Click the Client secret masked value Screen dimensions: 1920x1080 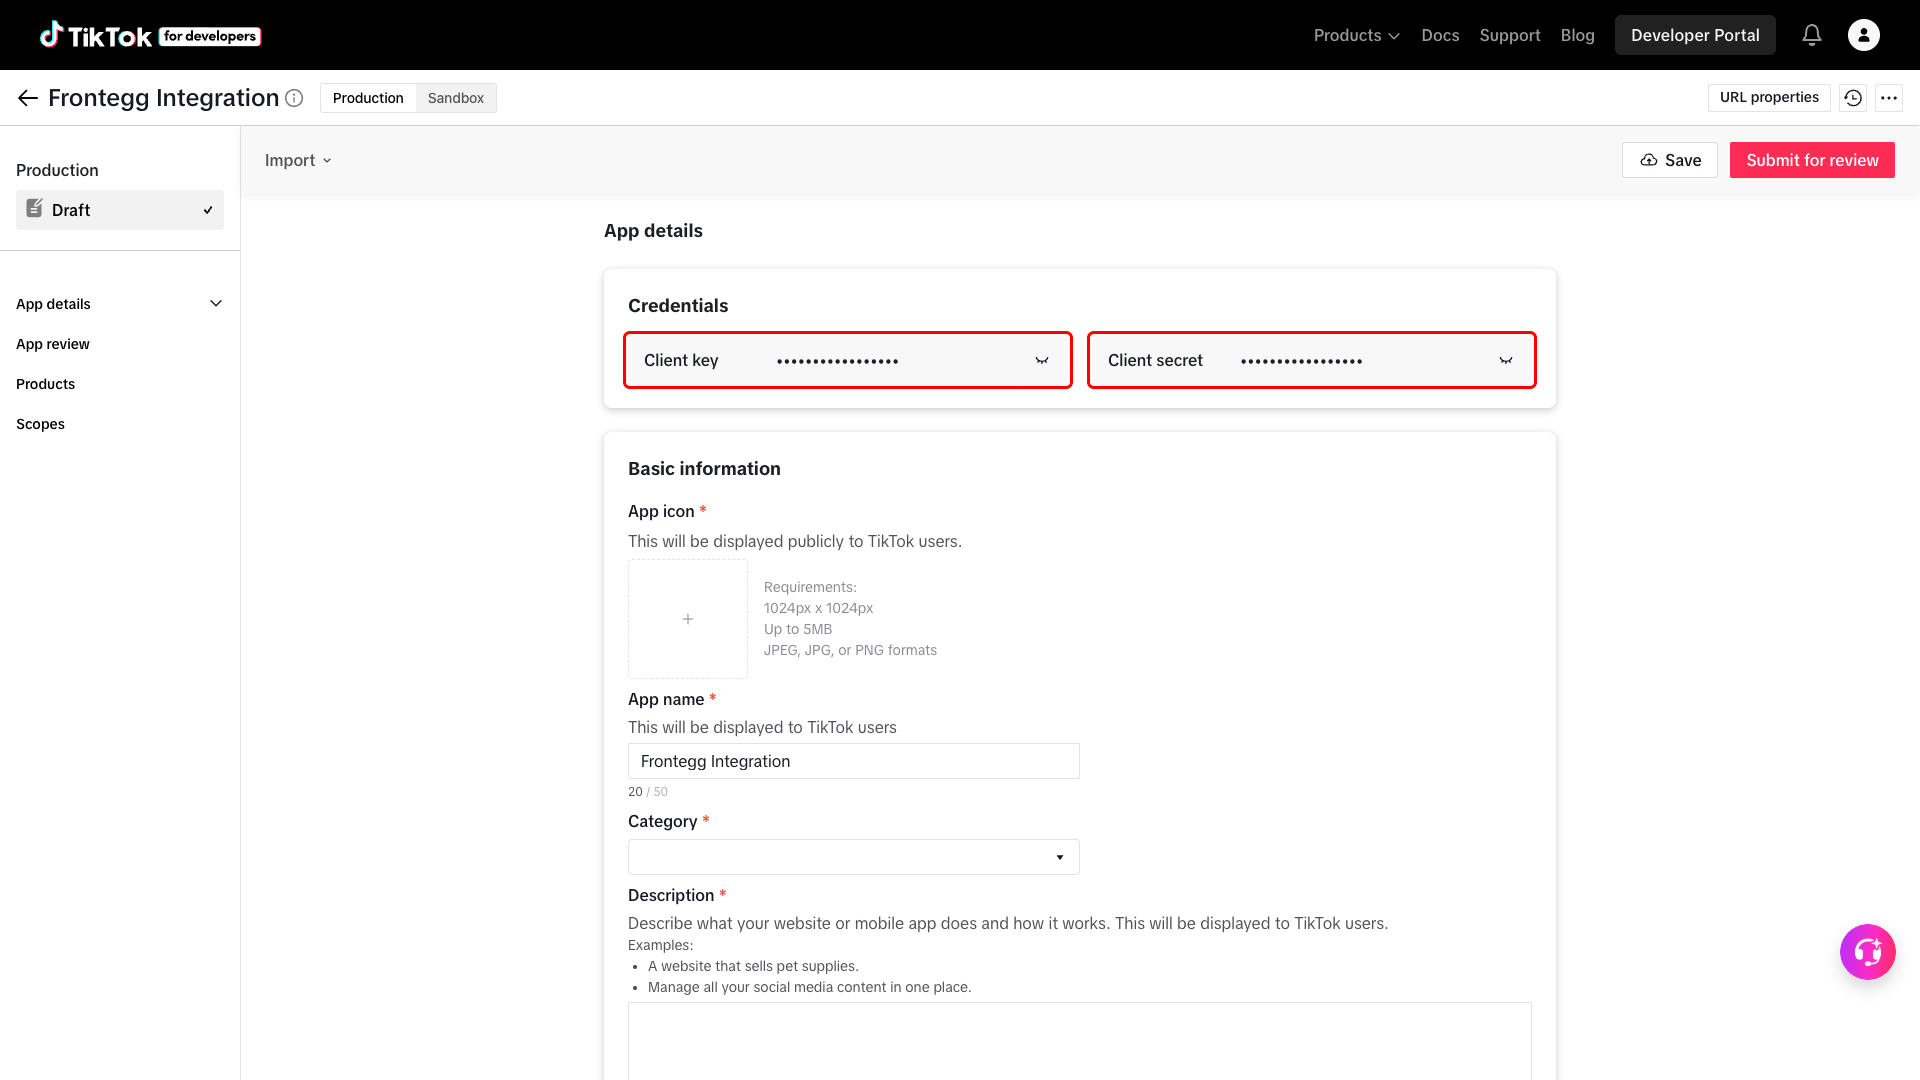coord(1302,361)
